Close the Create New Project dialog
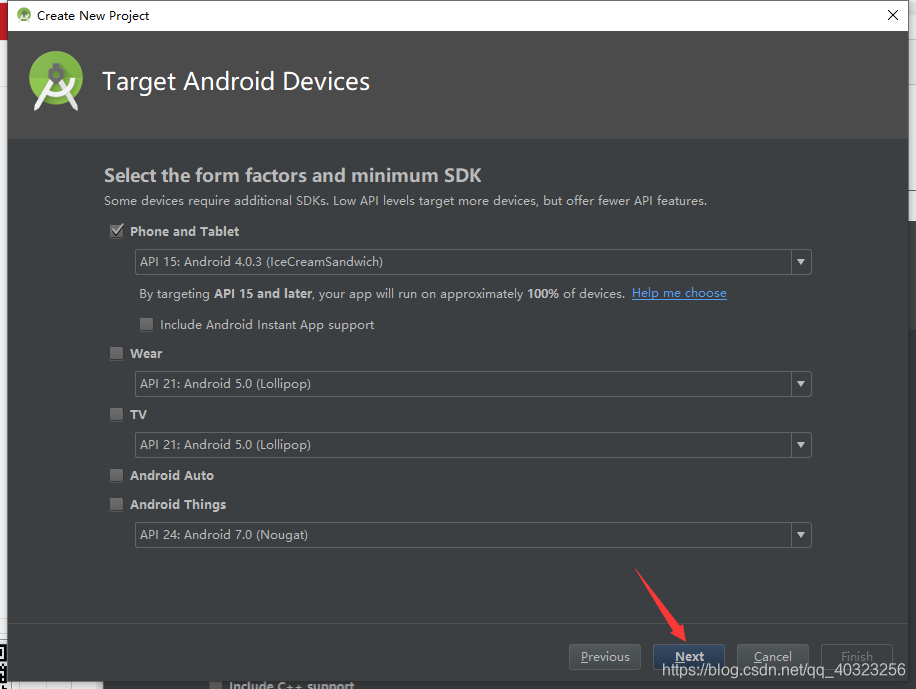This screenshot has height=689, width=916. 893,15
